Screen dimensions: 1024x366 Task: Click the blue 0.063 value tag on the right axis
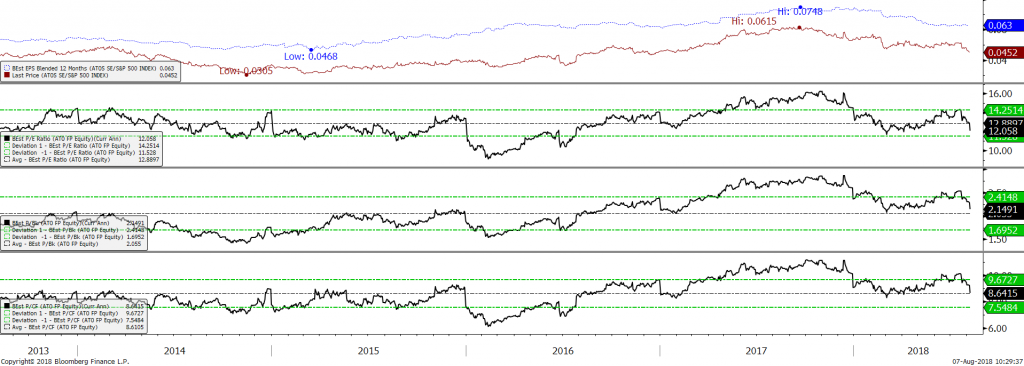pyautogui.click(x=1003, y=26)
